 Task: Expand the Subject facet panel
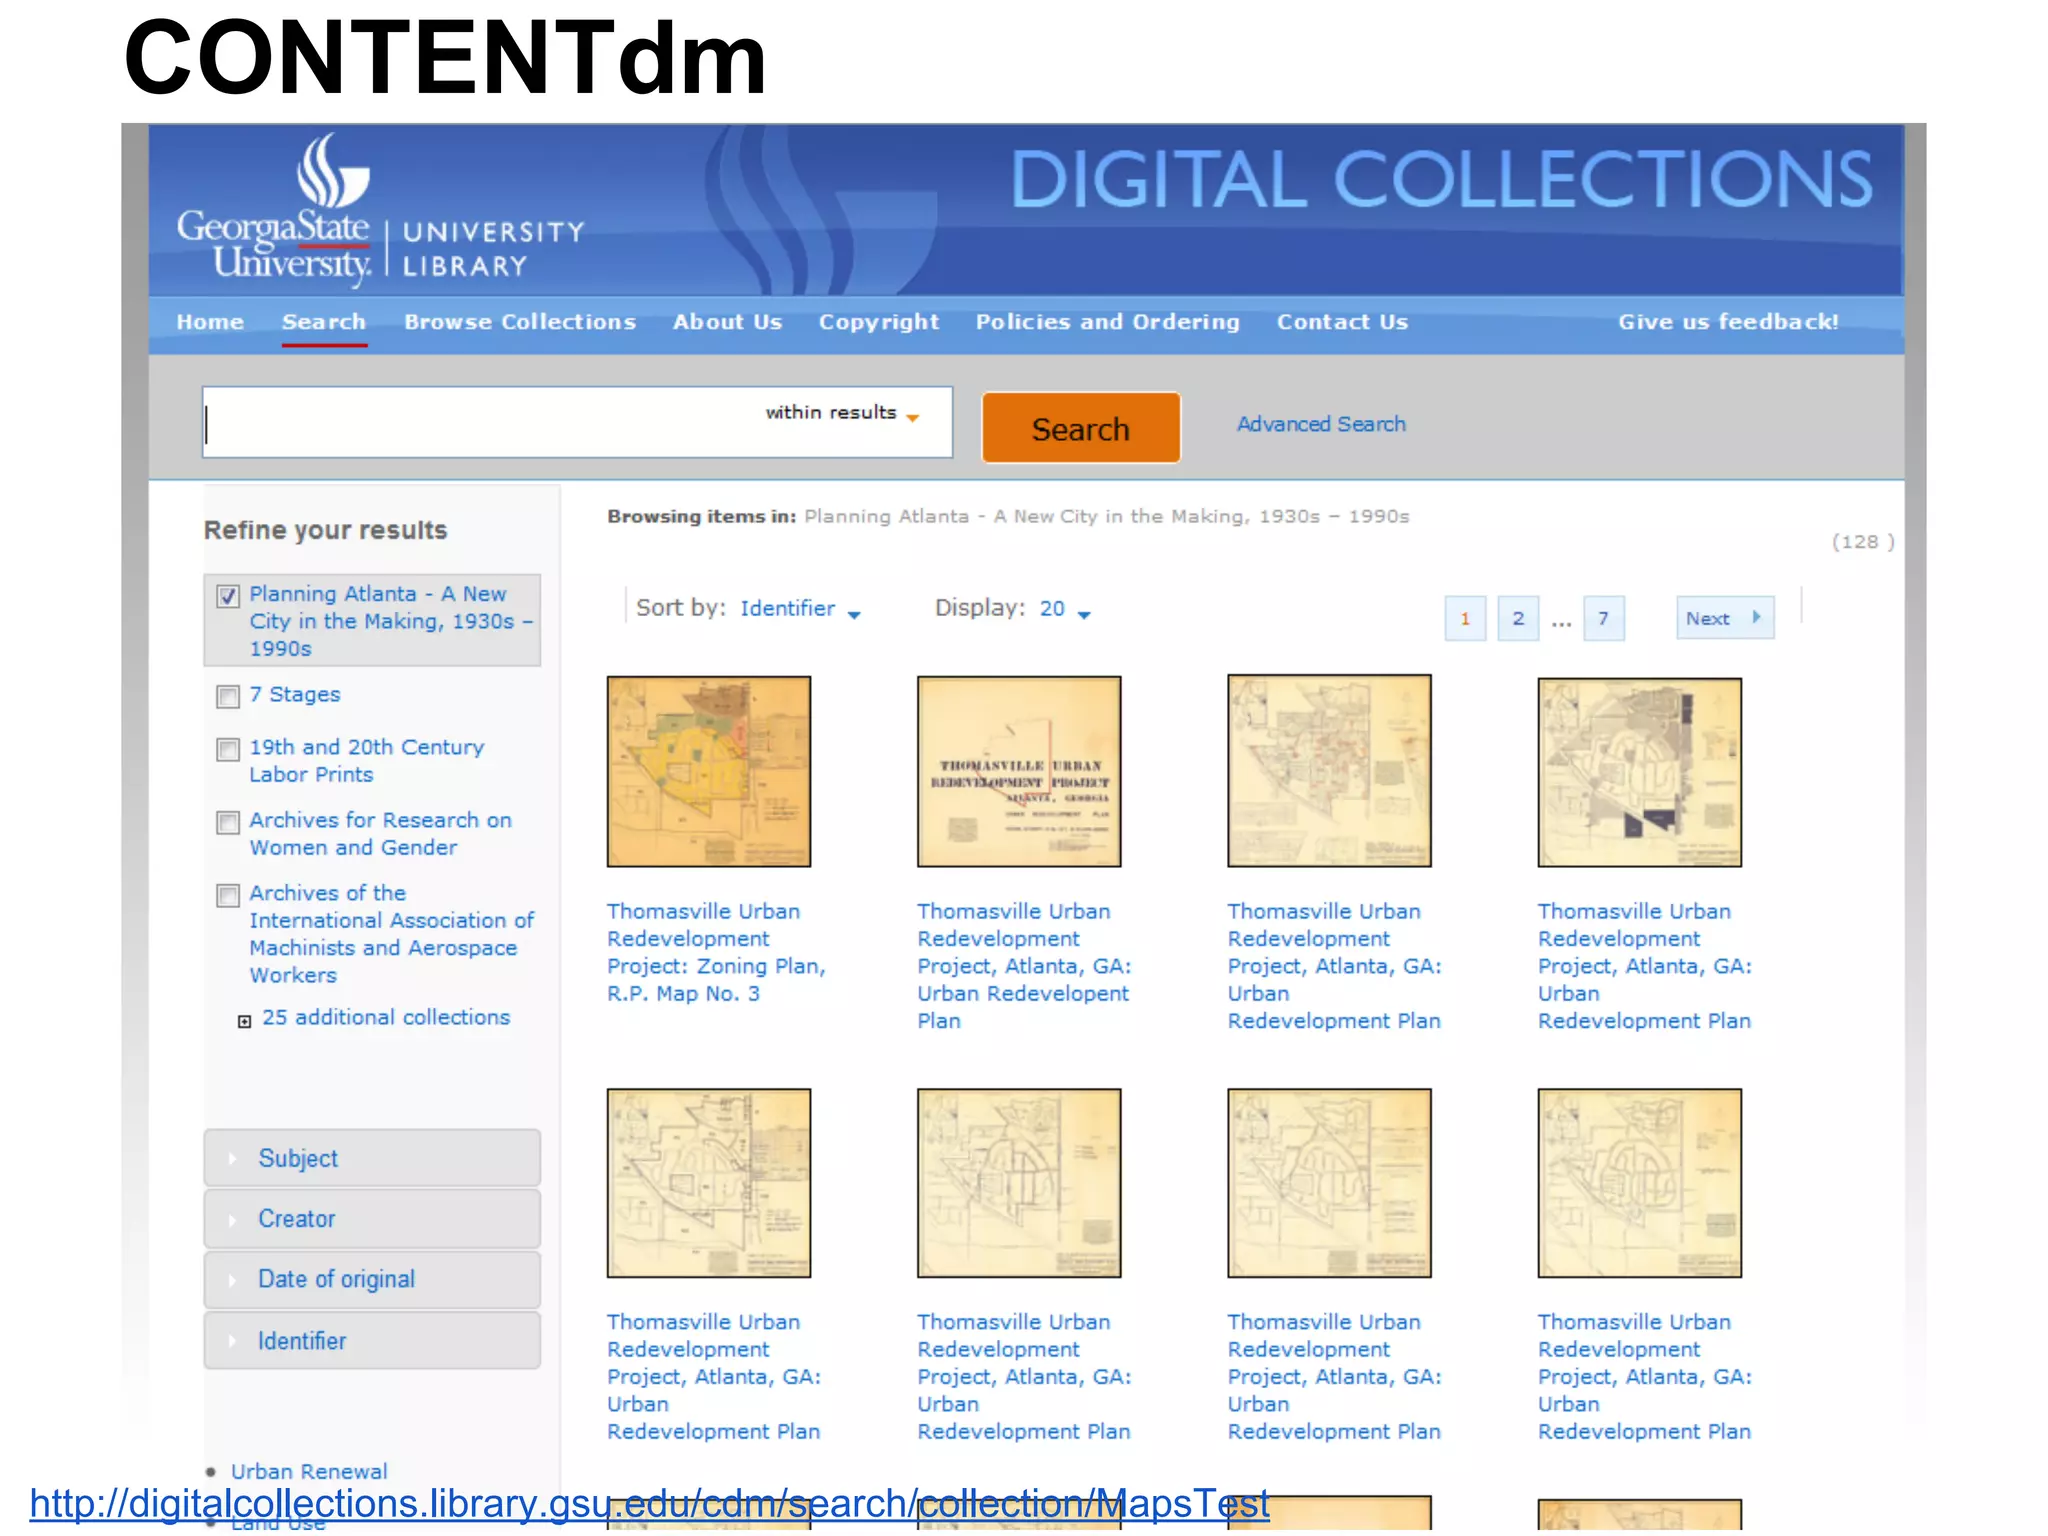coord(372,1158)
